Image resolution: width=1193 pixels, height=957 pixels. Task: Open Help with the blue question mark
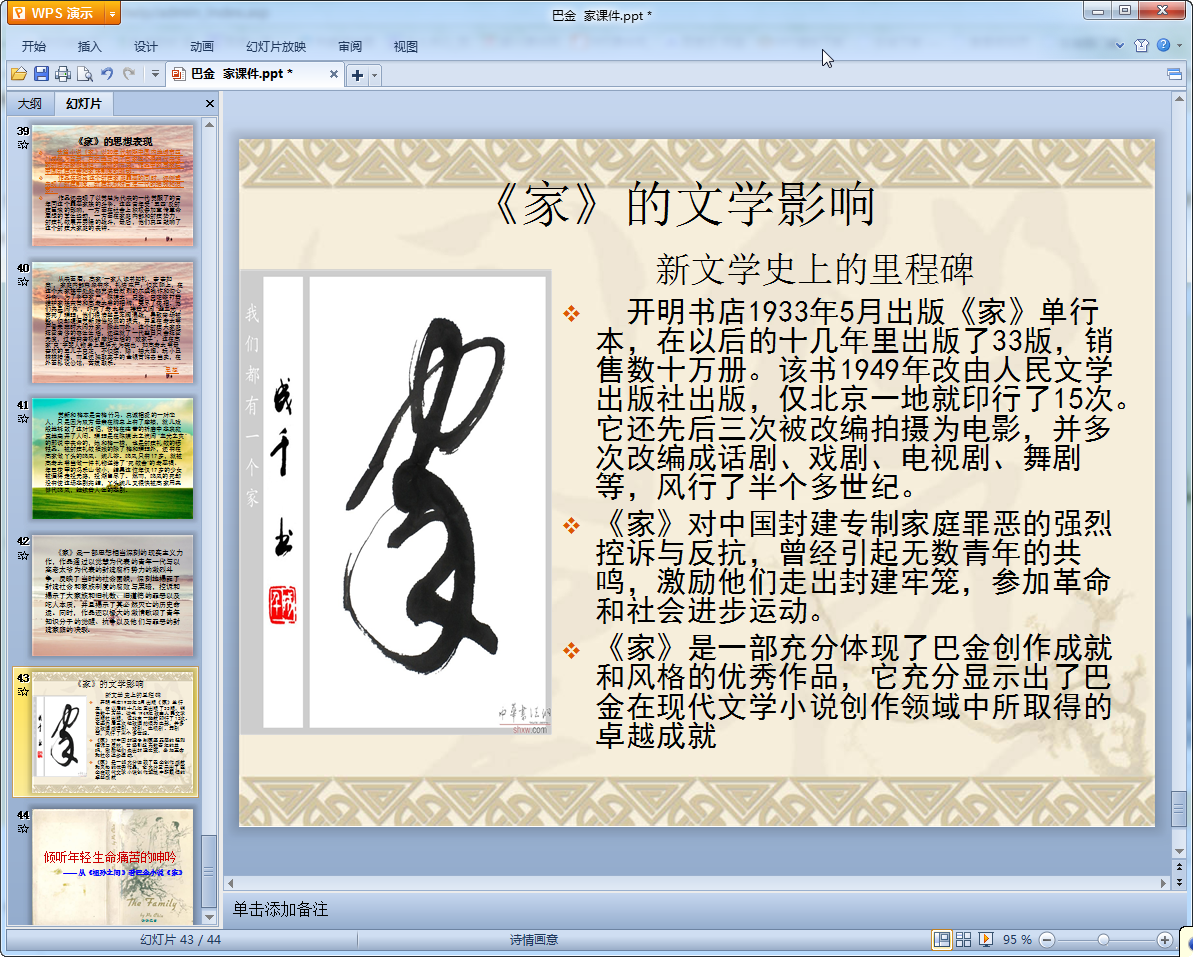tap(1163, 46)
